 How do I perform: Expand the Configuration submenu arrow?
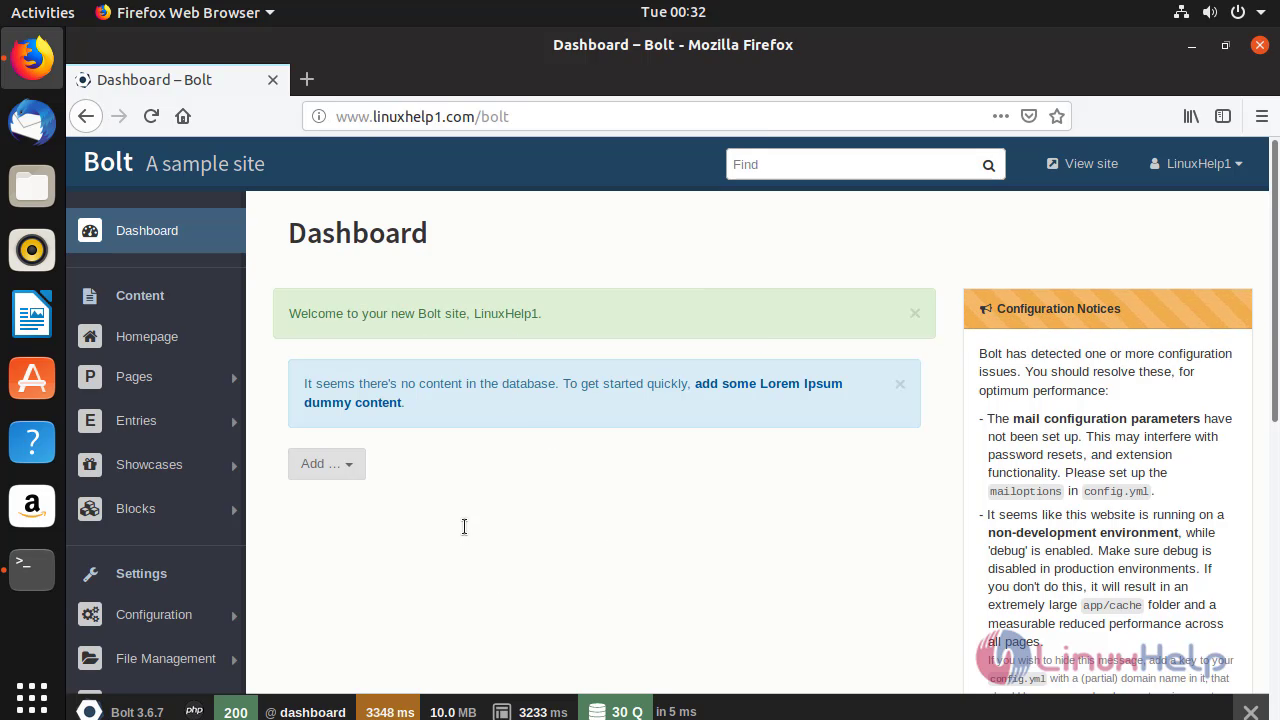234,616
